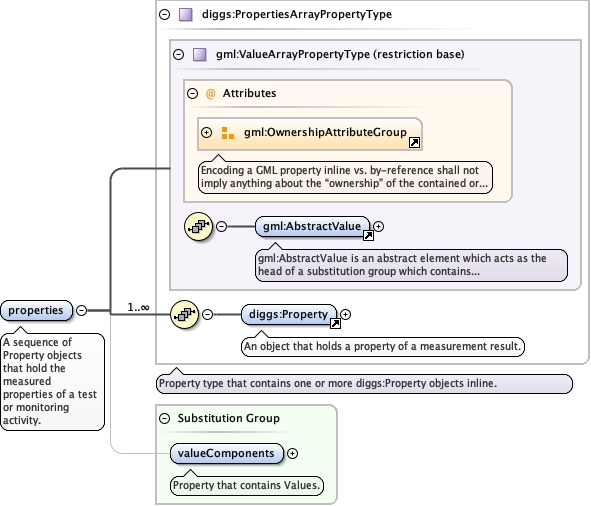The height and width of the screenshot is (506, 591).
Task: Click the complex type icon of diggs:PropertiesArrayPropertyType
Action: pos(185,15)
